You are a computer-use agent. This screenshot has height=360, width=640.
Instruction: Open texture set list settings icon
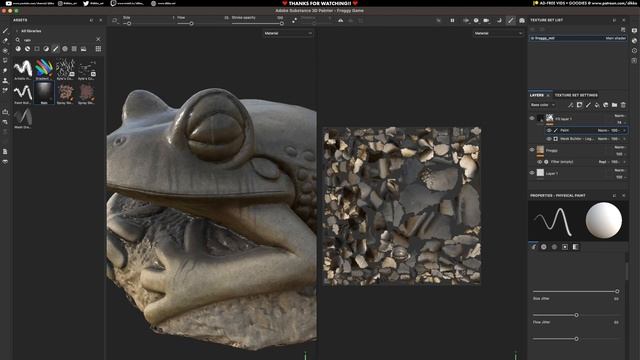(623, 29)
